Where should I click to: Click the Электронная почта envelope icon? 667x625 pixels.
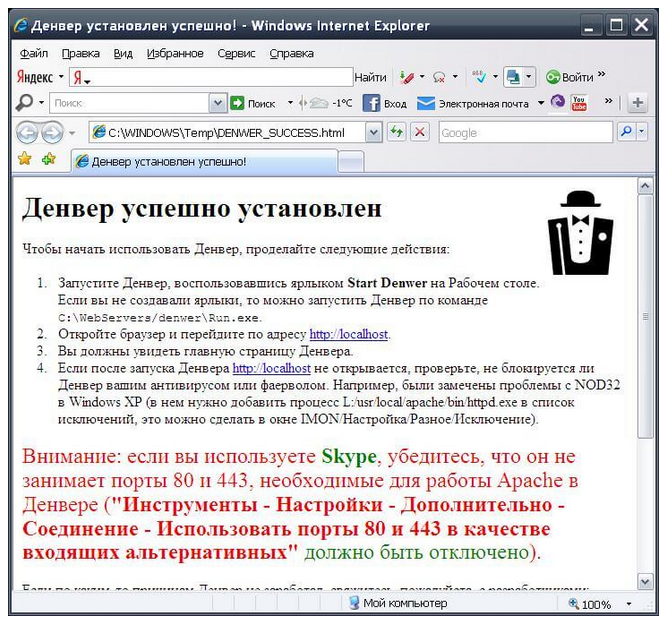(425, 103)
